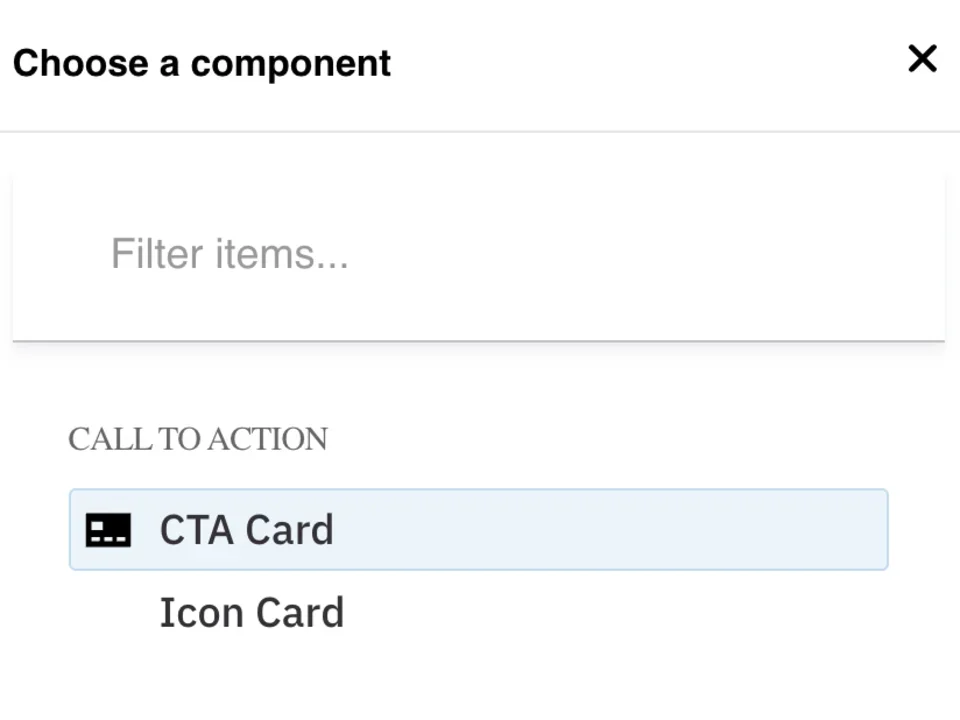Image resolution: width=960 pixels, height=720 pixels.
Task: Close the Choose a component dialog
Action: click(921, 59)
